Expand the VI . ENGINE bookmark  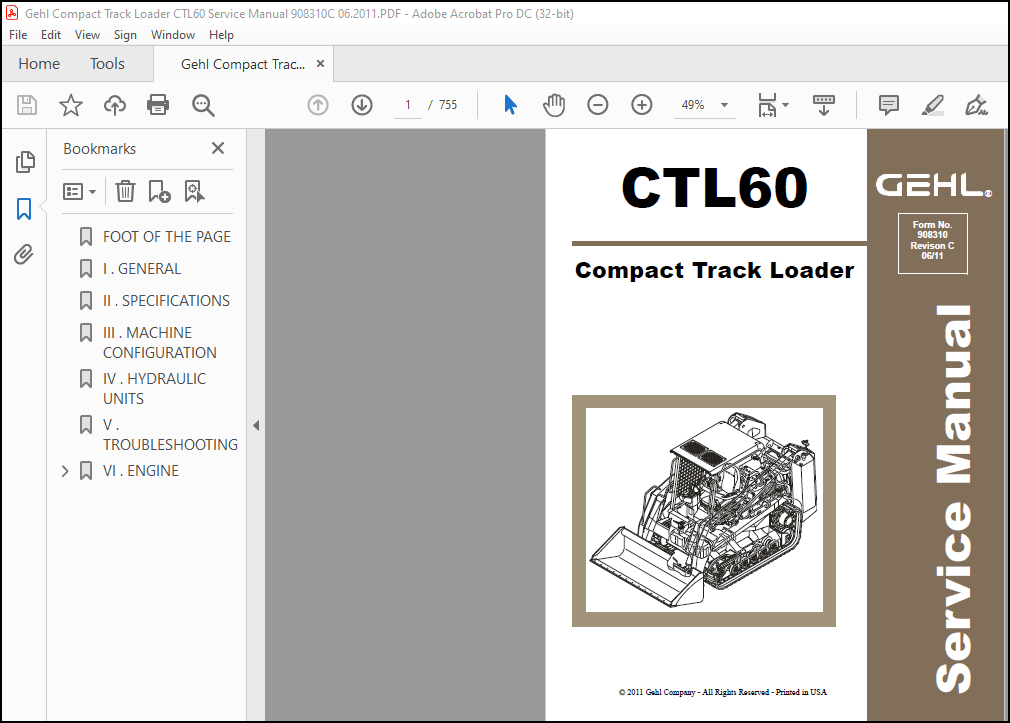[64, 471]
